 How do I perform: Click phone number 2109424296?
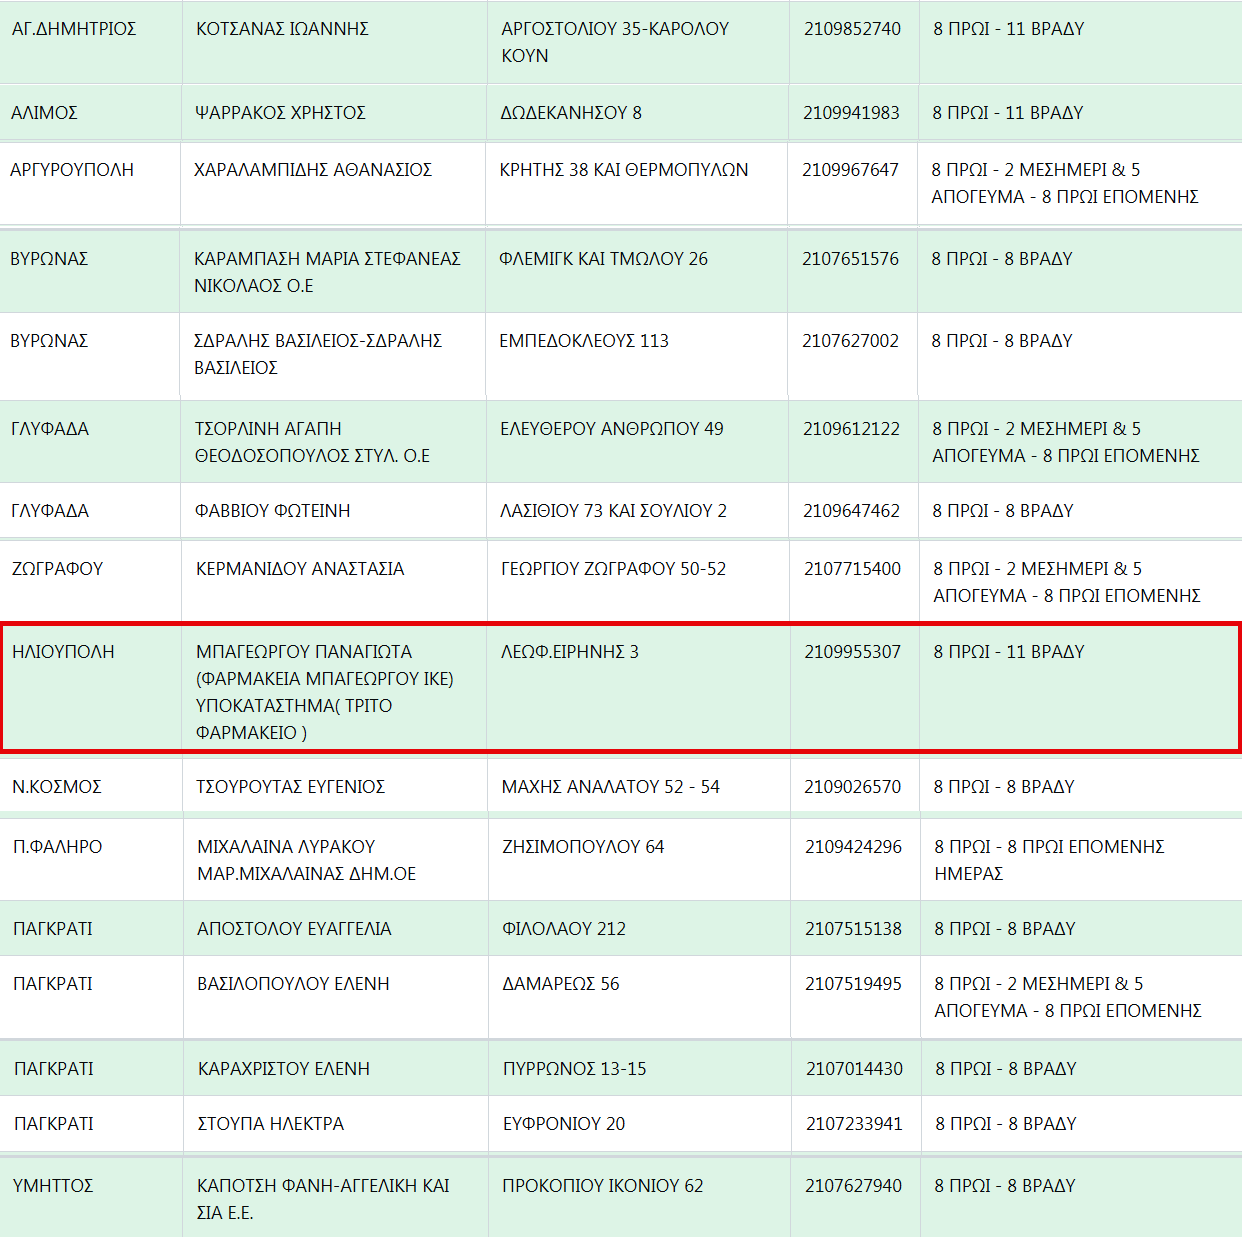(x=853, y=847)
